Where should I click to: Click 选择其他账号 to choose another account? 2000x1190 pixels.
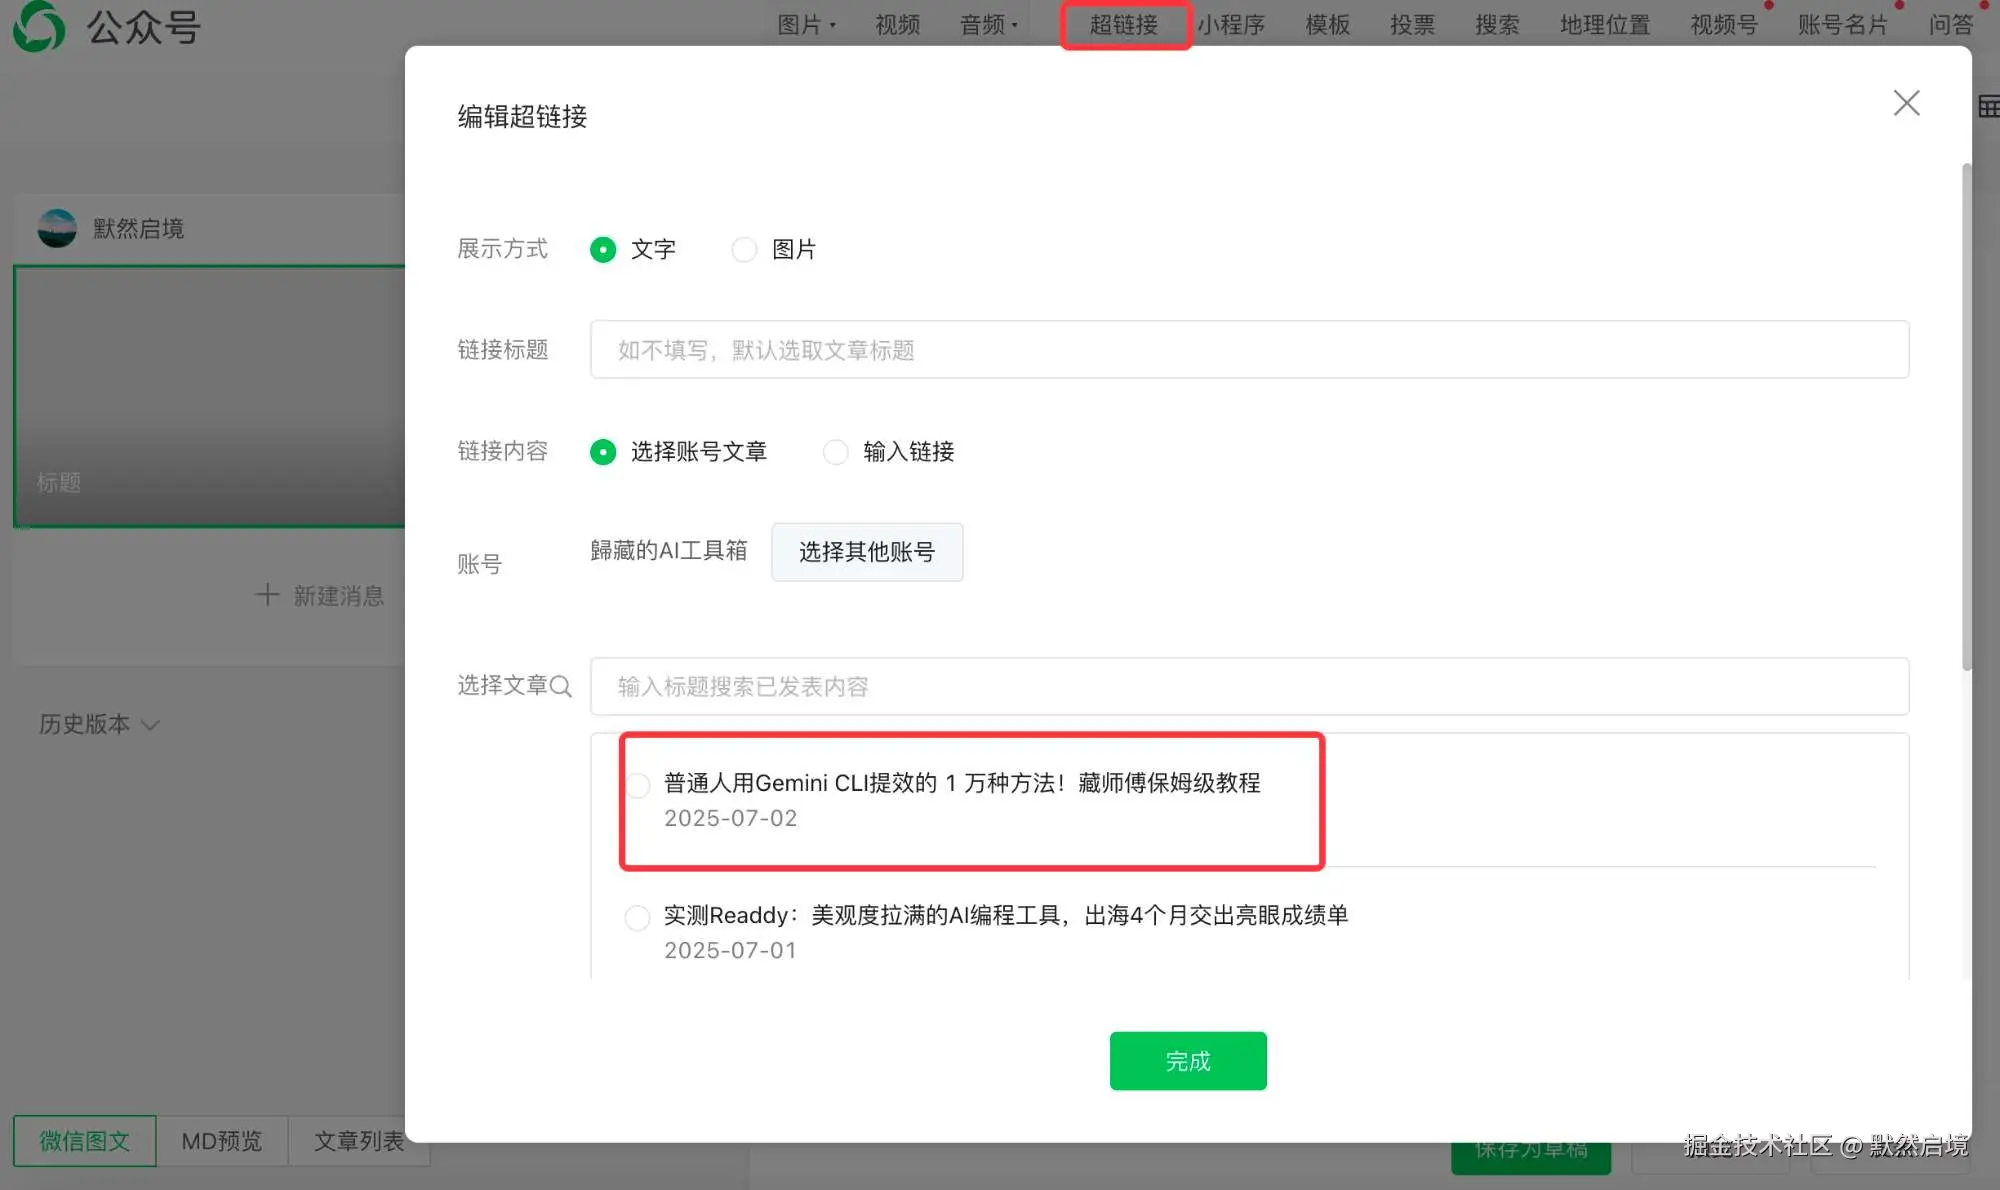point(867,552)
